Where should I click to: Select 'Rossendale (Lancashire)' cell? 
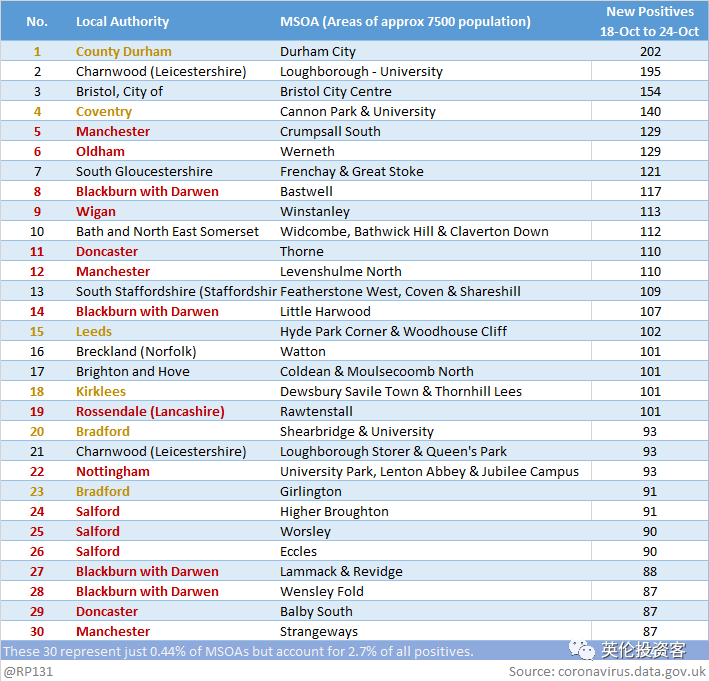coord(150,411)
